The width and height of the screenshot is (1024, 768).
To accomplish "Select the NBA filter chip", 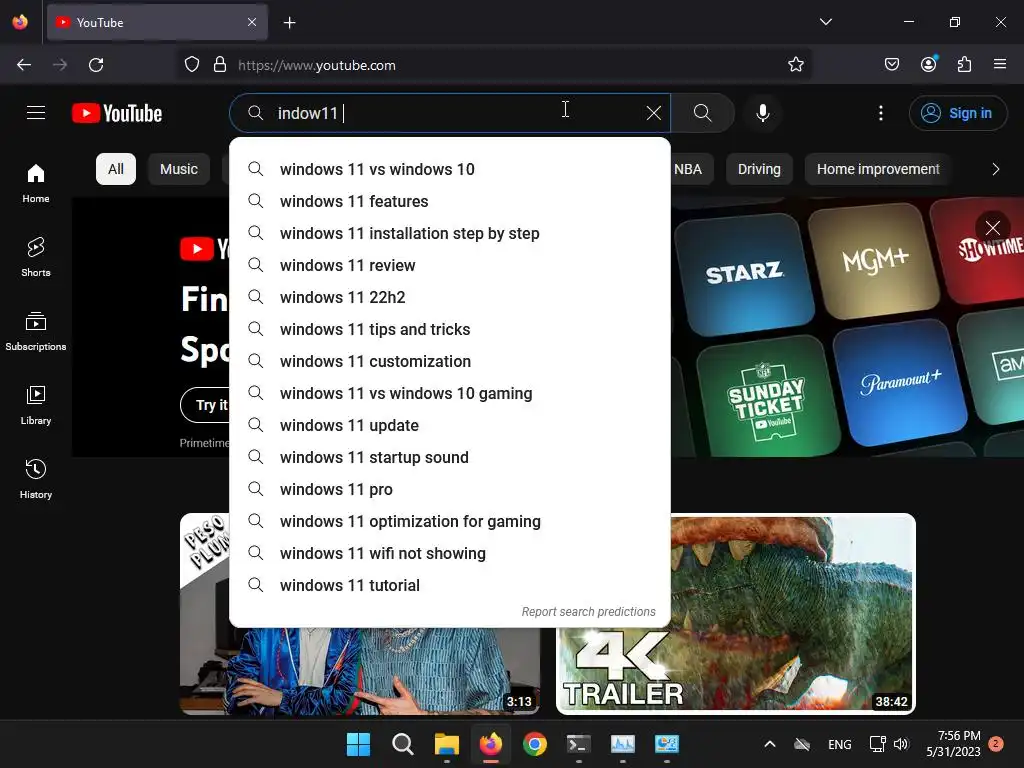I will click(x=691, y=169).
